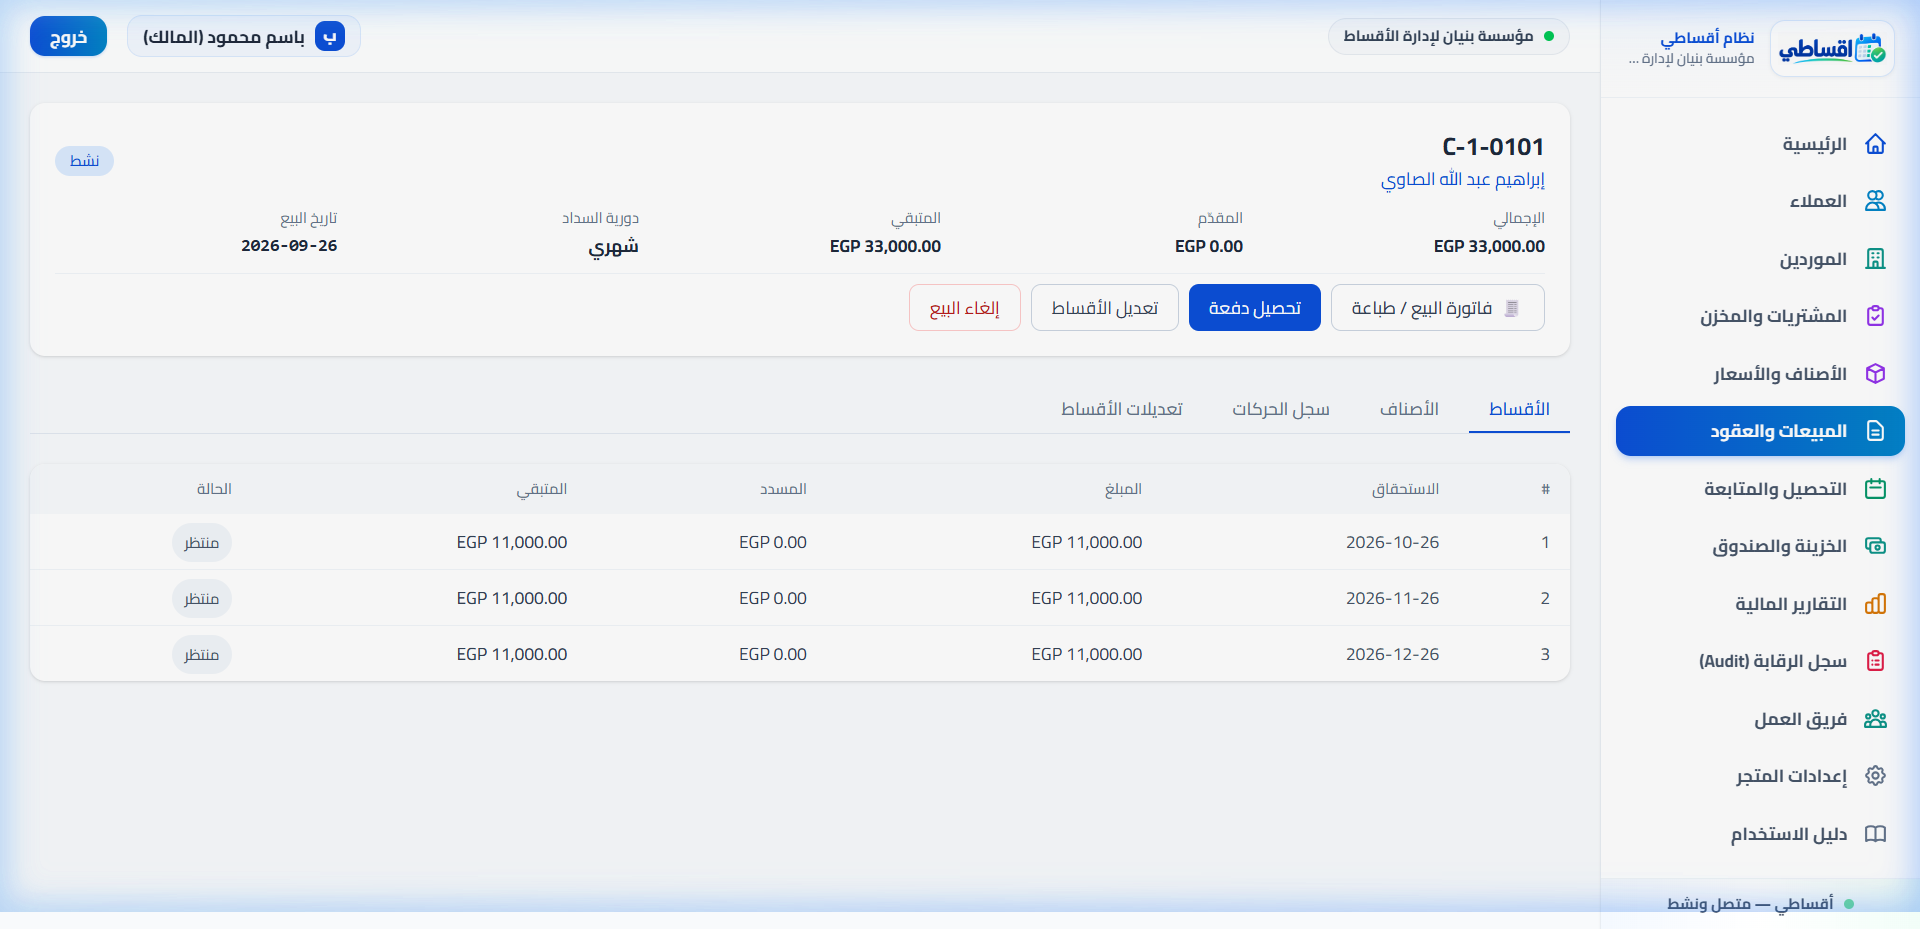This screenshot has height=929, width=1920.
Task: Open العملاء in the sidebar menu
Action: 1760,201
